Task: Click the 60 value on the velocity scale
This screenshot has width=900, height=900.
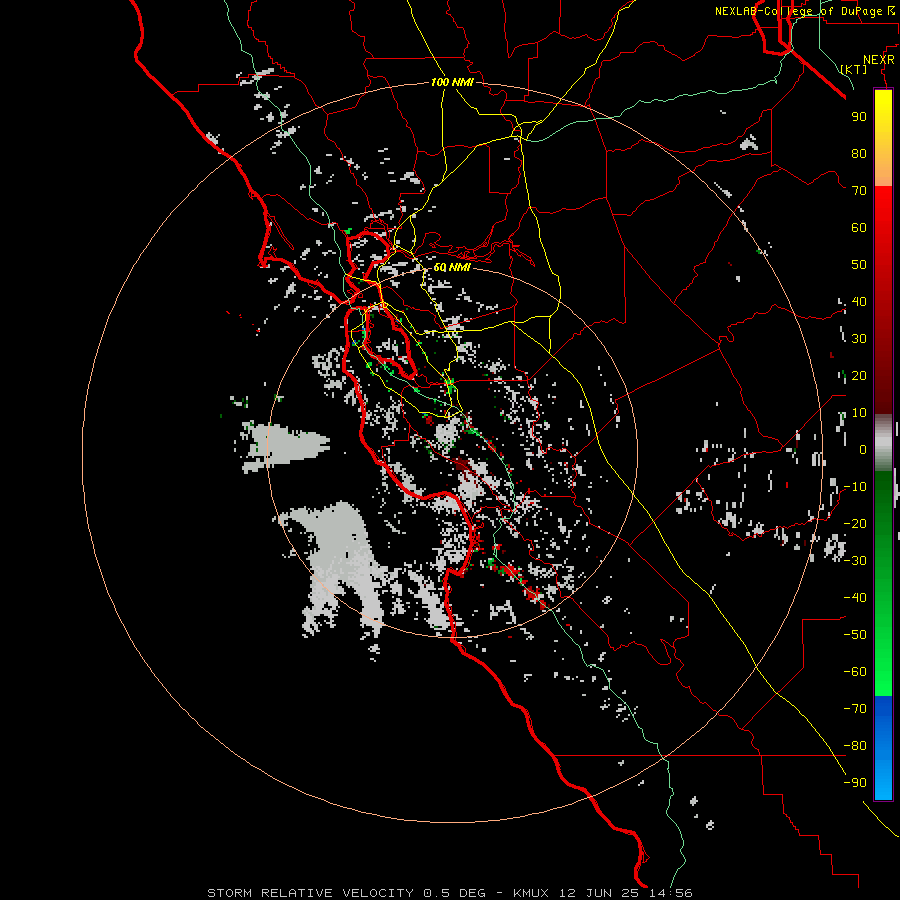Action: point(859,228)
